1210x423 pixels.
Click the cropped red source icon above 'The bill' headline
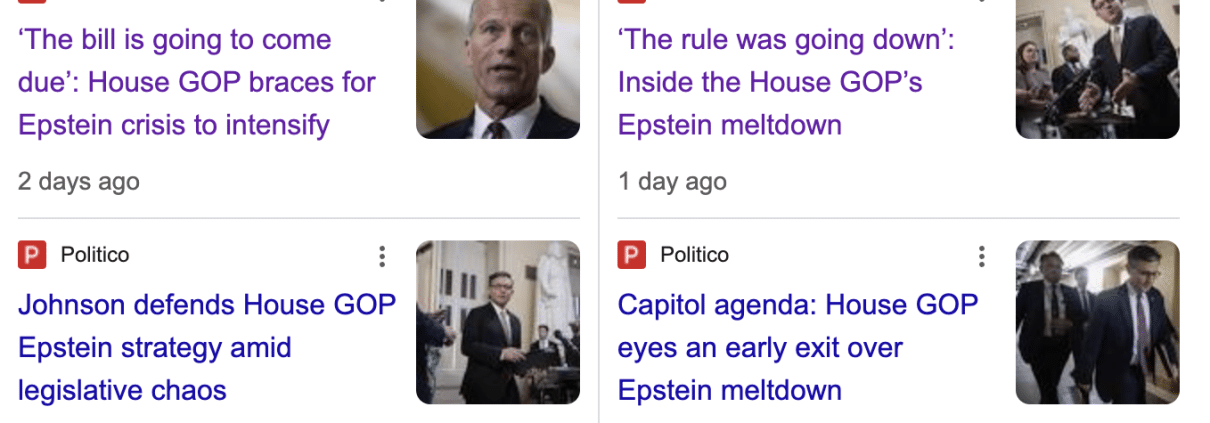pos(32,2)
